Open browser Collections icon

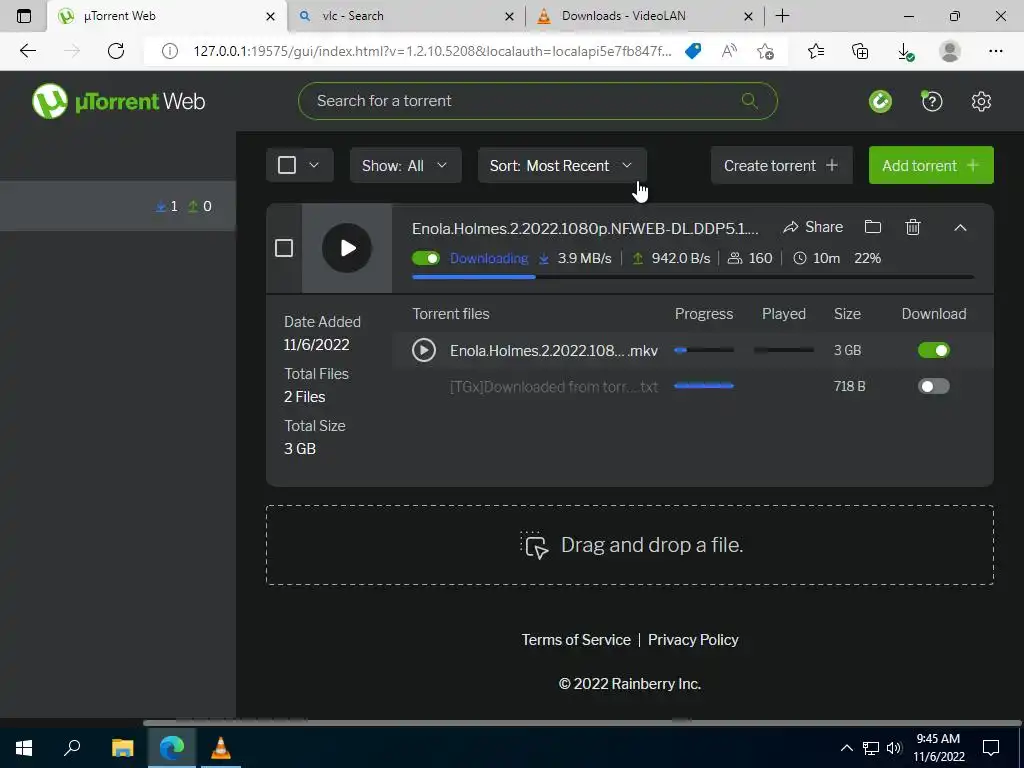(x=860, y=51)
